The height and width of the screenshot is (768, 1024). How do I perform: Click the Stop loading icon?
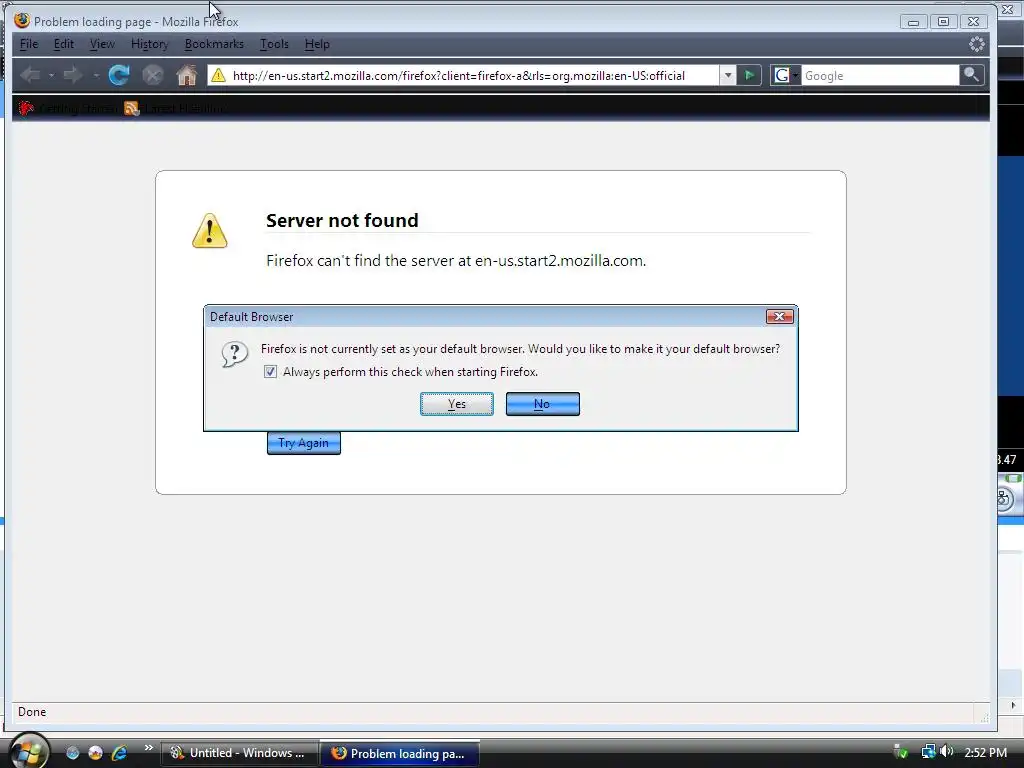[x=153, y=75]
